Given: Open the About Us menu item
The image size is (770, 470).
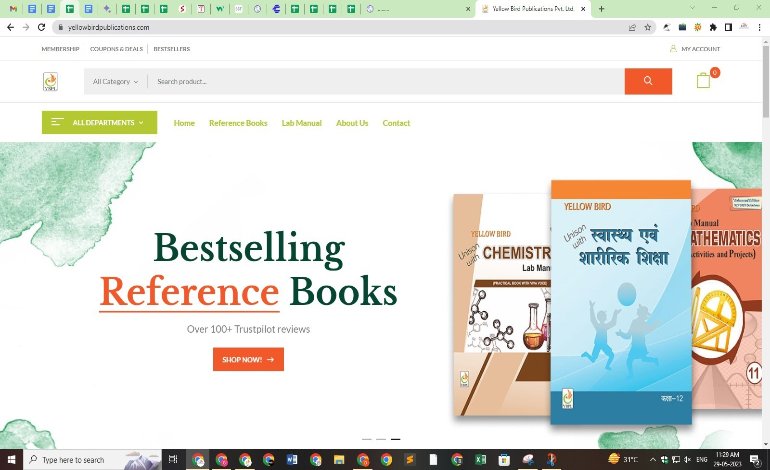Looking at the screenshot, I should tap(352, 123).
